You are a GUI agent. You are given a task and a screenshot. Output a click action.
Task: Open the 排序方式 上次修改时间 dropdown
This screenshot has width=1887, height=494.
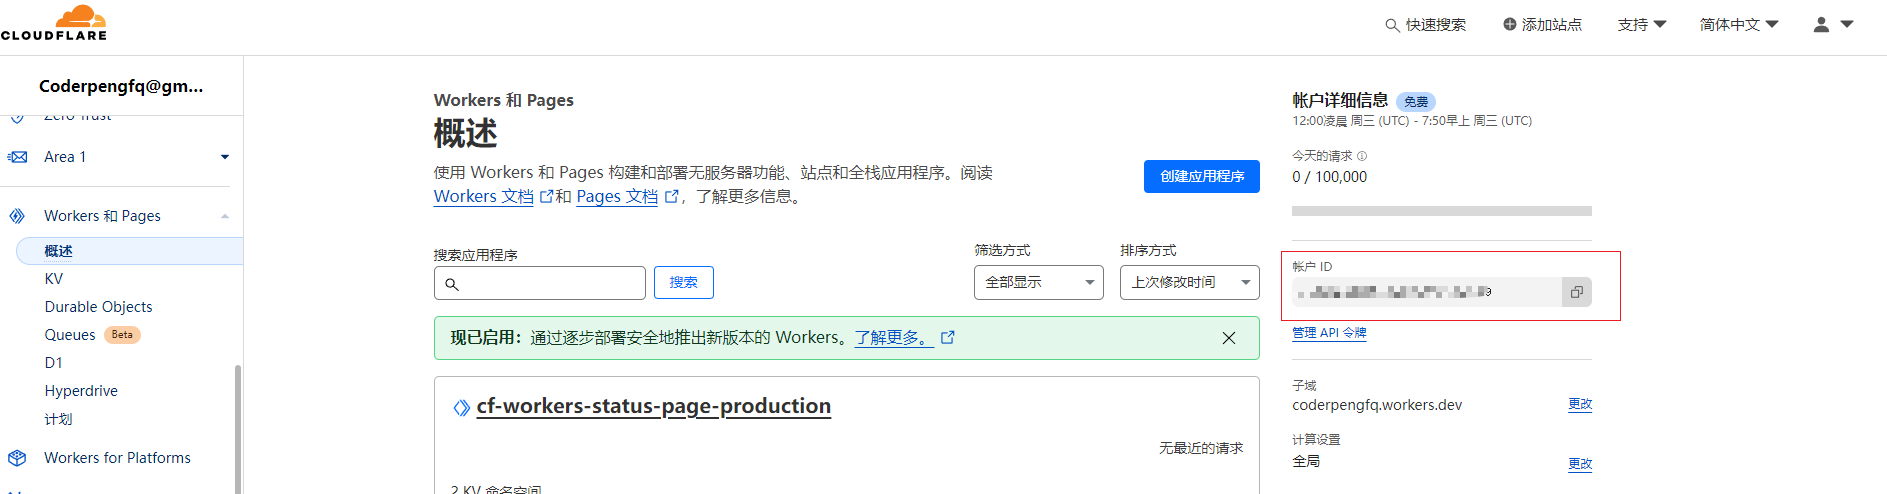tap(1190, 282)
